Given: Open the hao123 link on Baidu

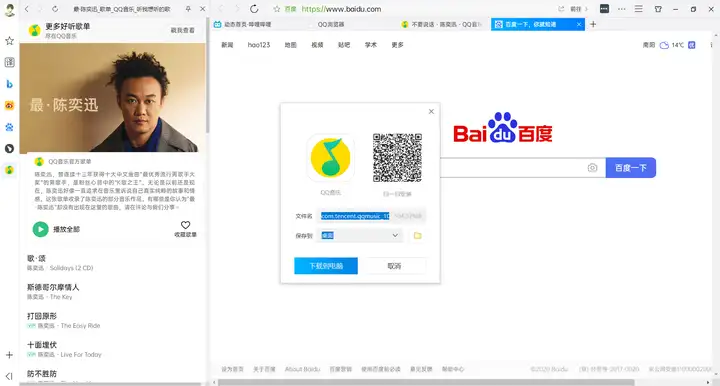Looking at the screenshot, I should pos(259,45).
